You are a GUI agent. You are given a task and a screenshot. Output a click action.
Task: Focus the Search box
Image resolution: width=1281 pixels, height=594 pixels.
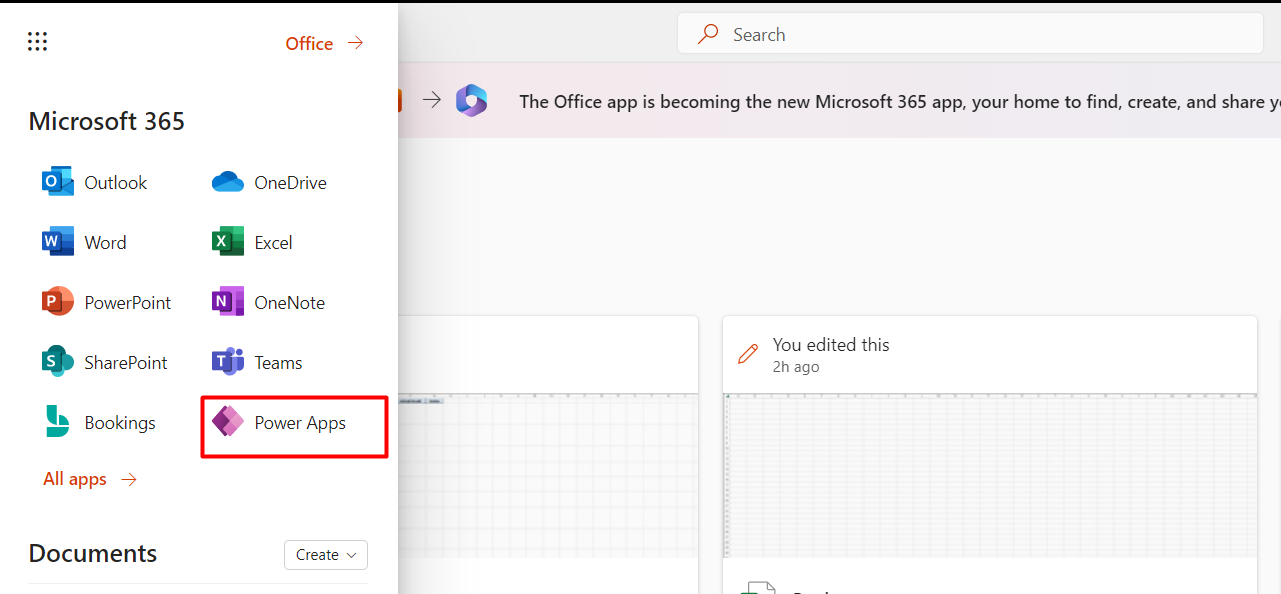[x=970, y=34]
